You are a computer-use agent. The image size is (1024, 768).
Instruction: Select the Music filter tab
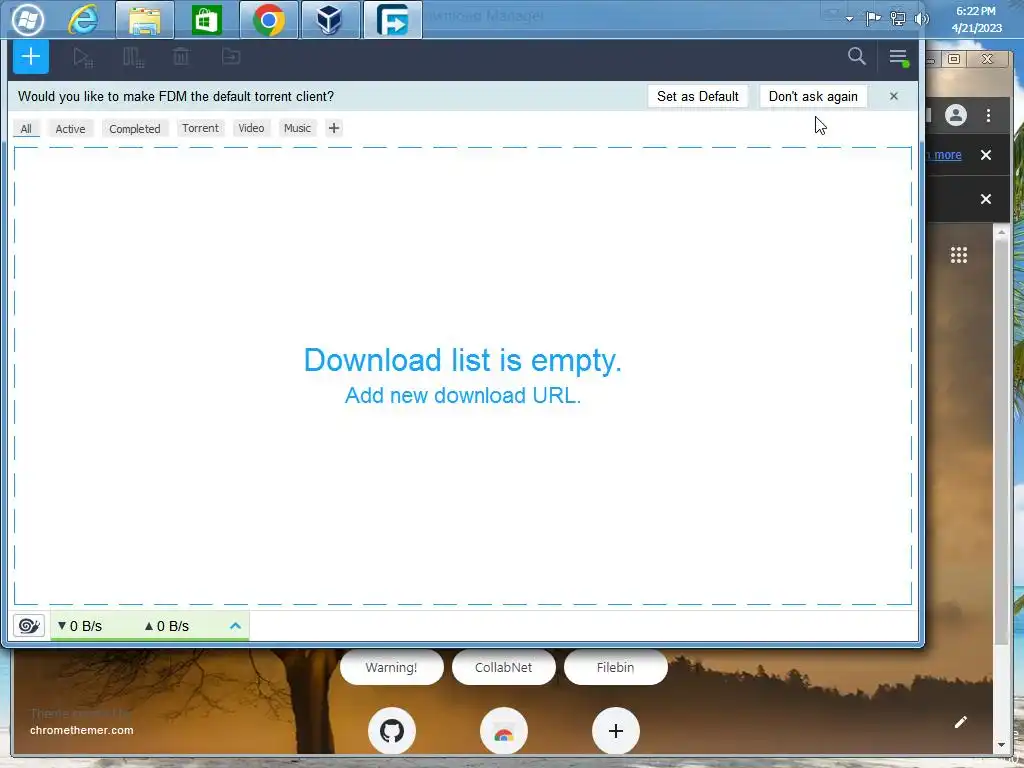[297, 128]
